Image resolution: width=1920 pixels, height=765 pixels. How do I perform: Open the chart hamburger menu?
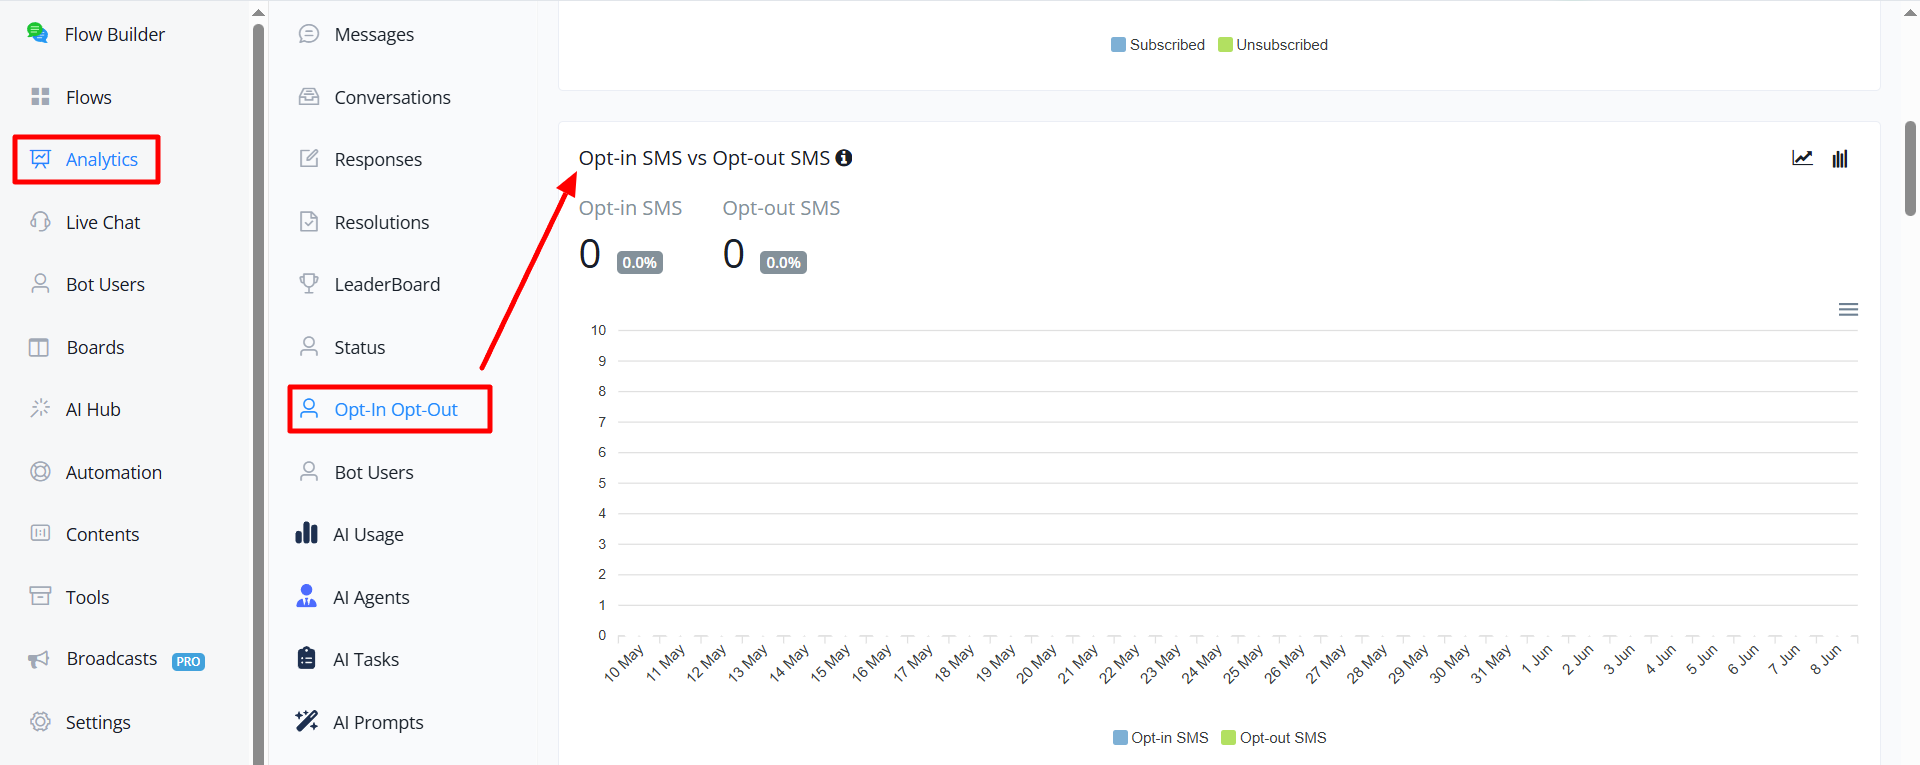(x=1848, y=310)
